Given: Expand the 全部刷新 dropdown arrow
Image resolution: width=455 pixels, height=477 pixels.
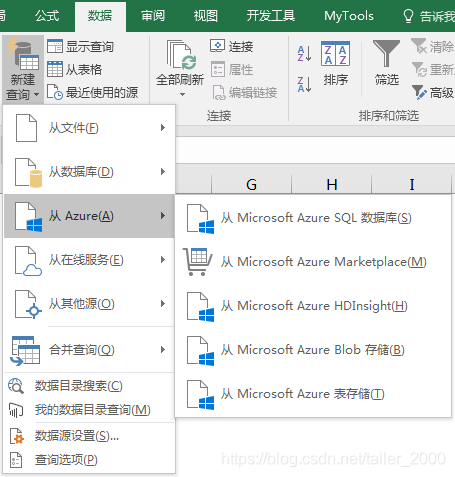Looking at the screenshot, I should (182, 95).
